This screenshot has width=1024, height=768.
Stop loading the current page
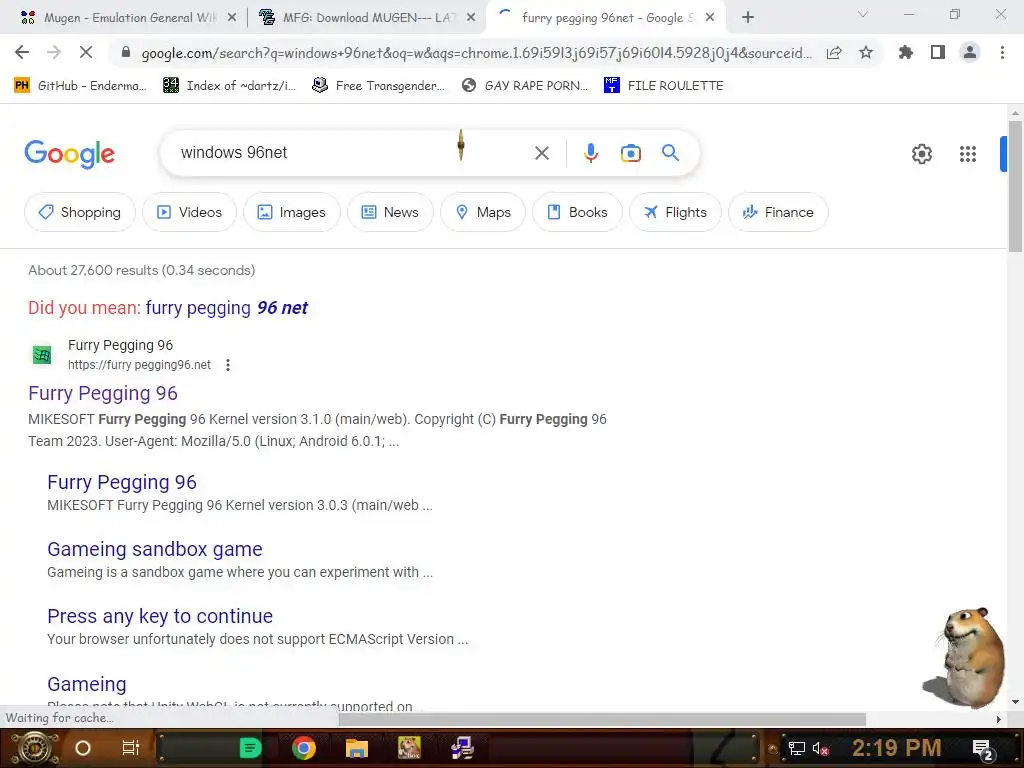(x=86, y=52)
